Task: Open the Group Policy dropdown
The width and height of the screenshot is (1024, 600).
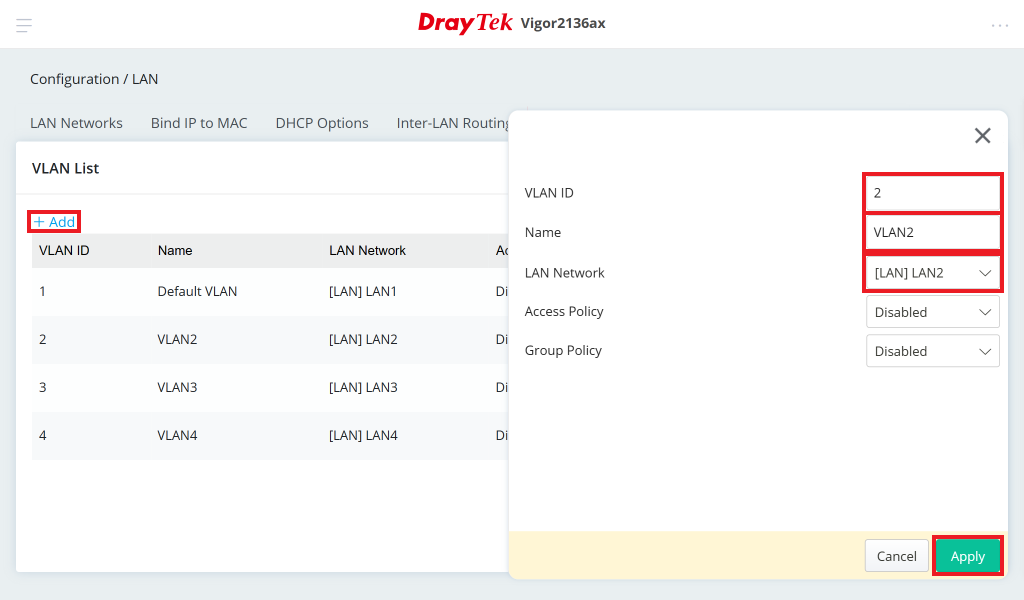Action: tap(932, 351)
